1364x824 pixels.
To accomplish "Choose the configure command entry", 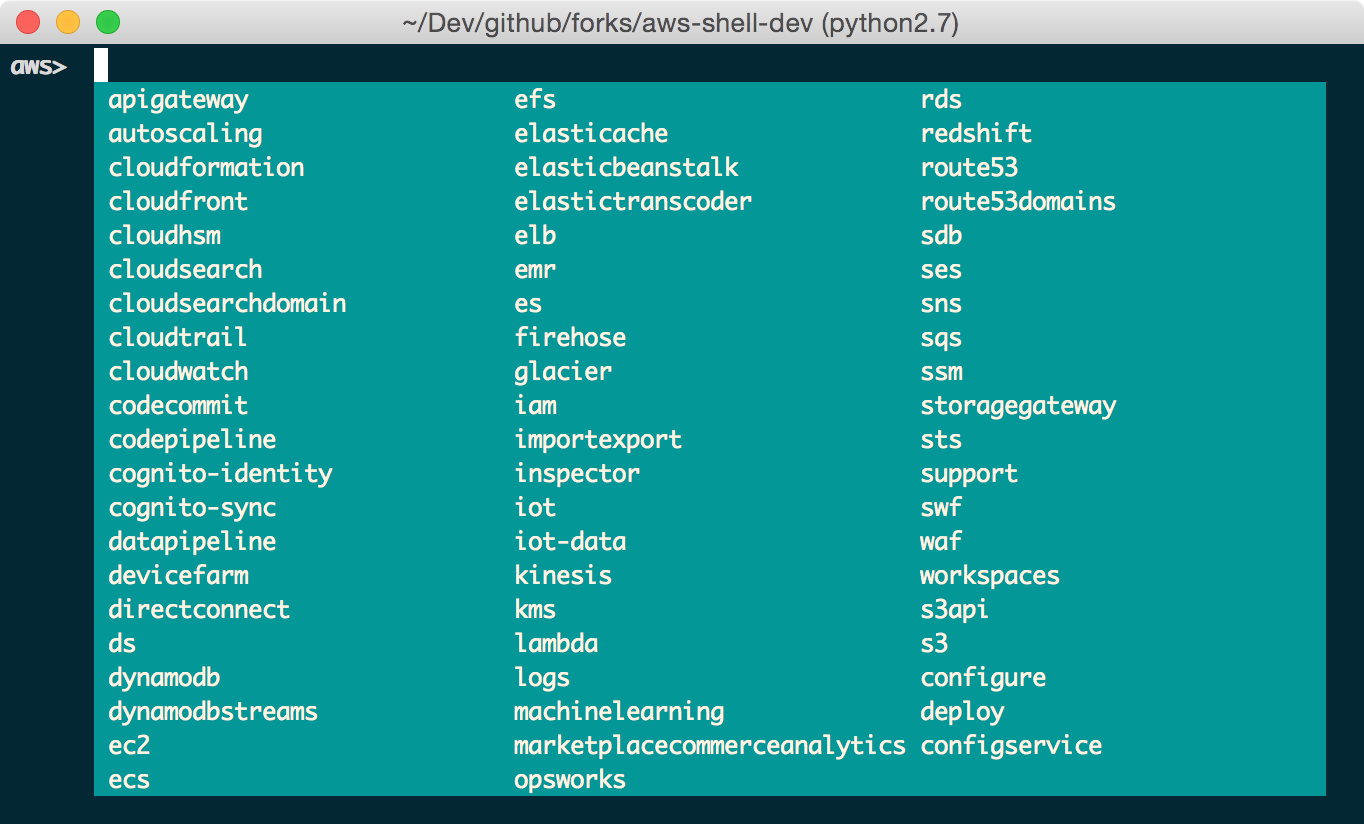I will click(983, 678).
